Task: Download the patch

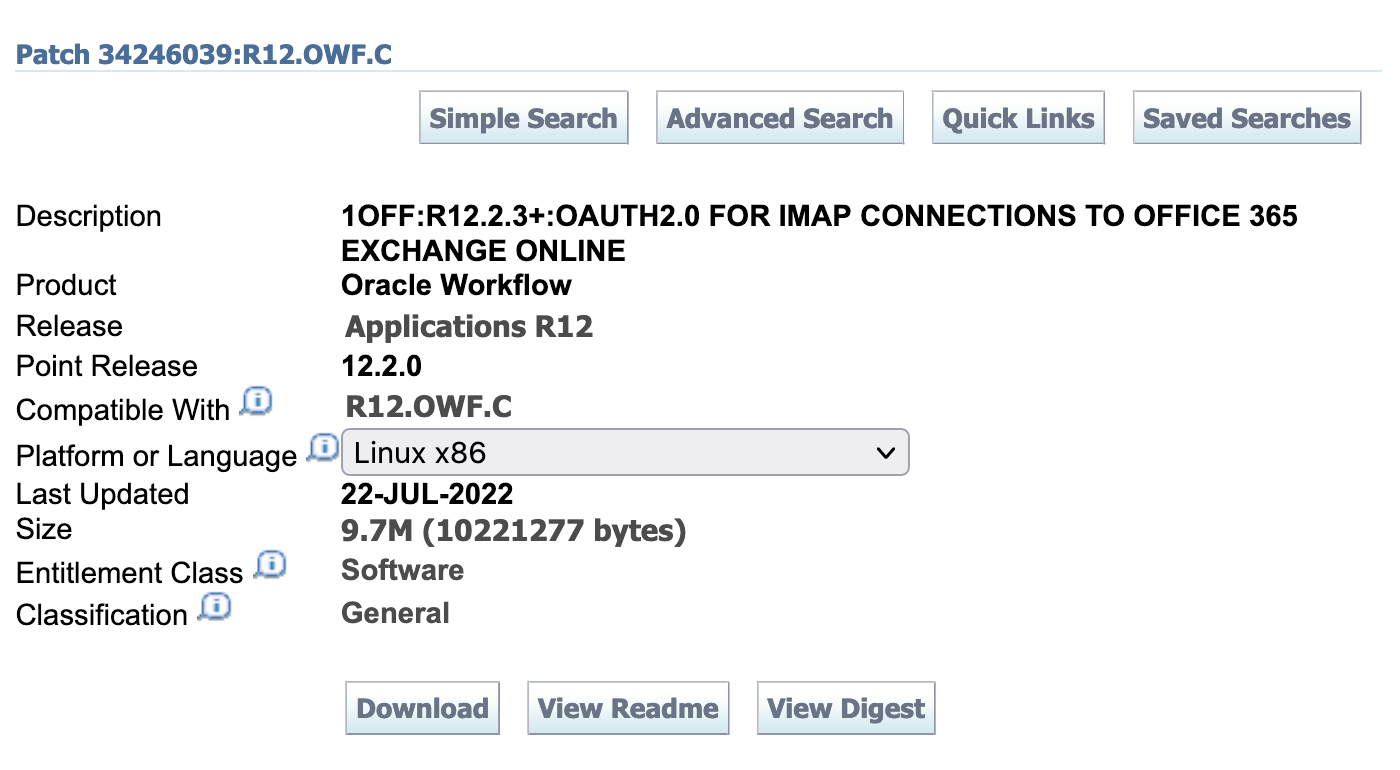Action: click(x=422, y=708)
